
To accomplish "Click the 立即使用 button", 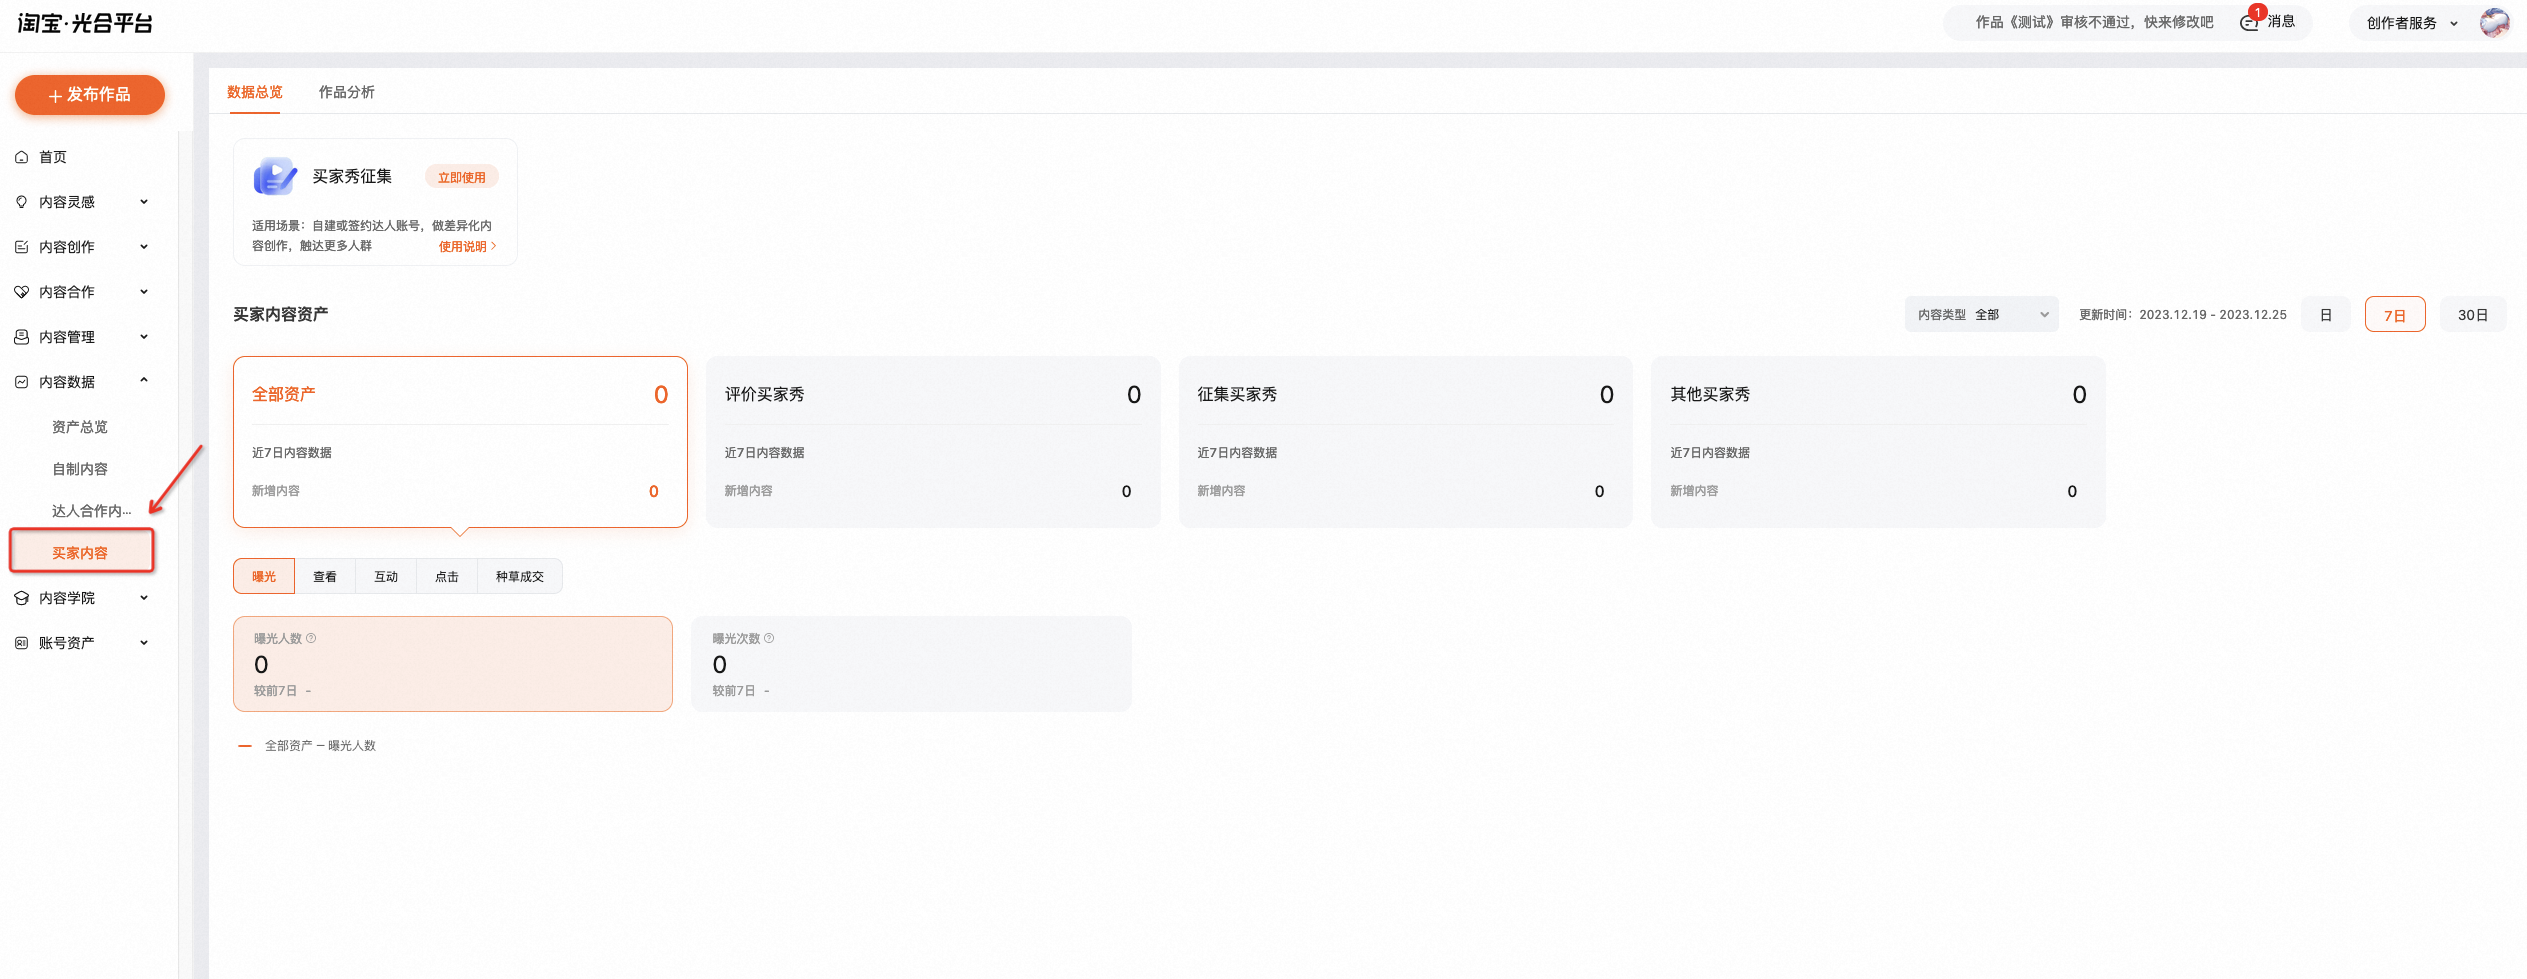I will [x=462, y=177].
